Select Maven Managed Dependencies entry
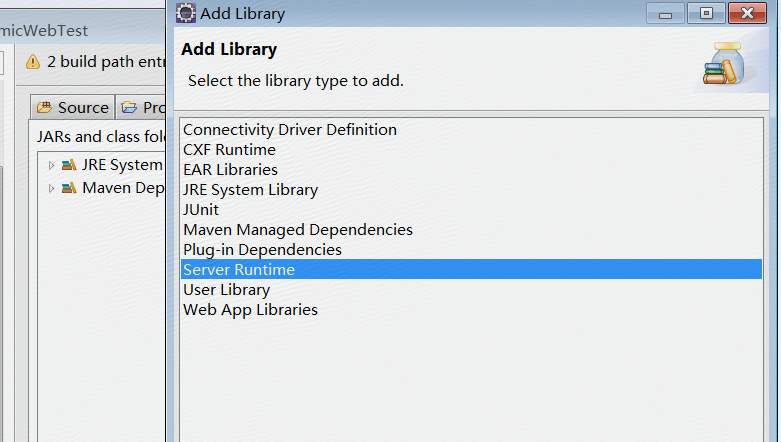Viewport: 781px width, 442px height. pyautogui.click(x=471, y=229)
